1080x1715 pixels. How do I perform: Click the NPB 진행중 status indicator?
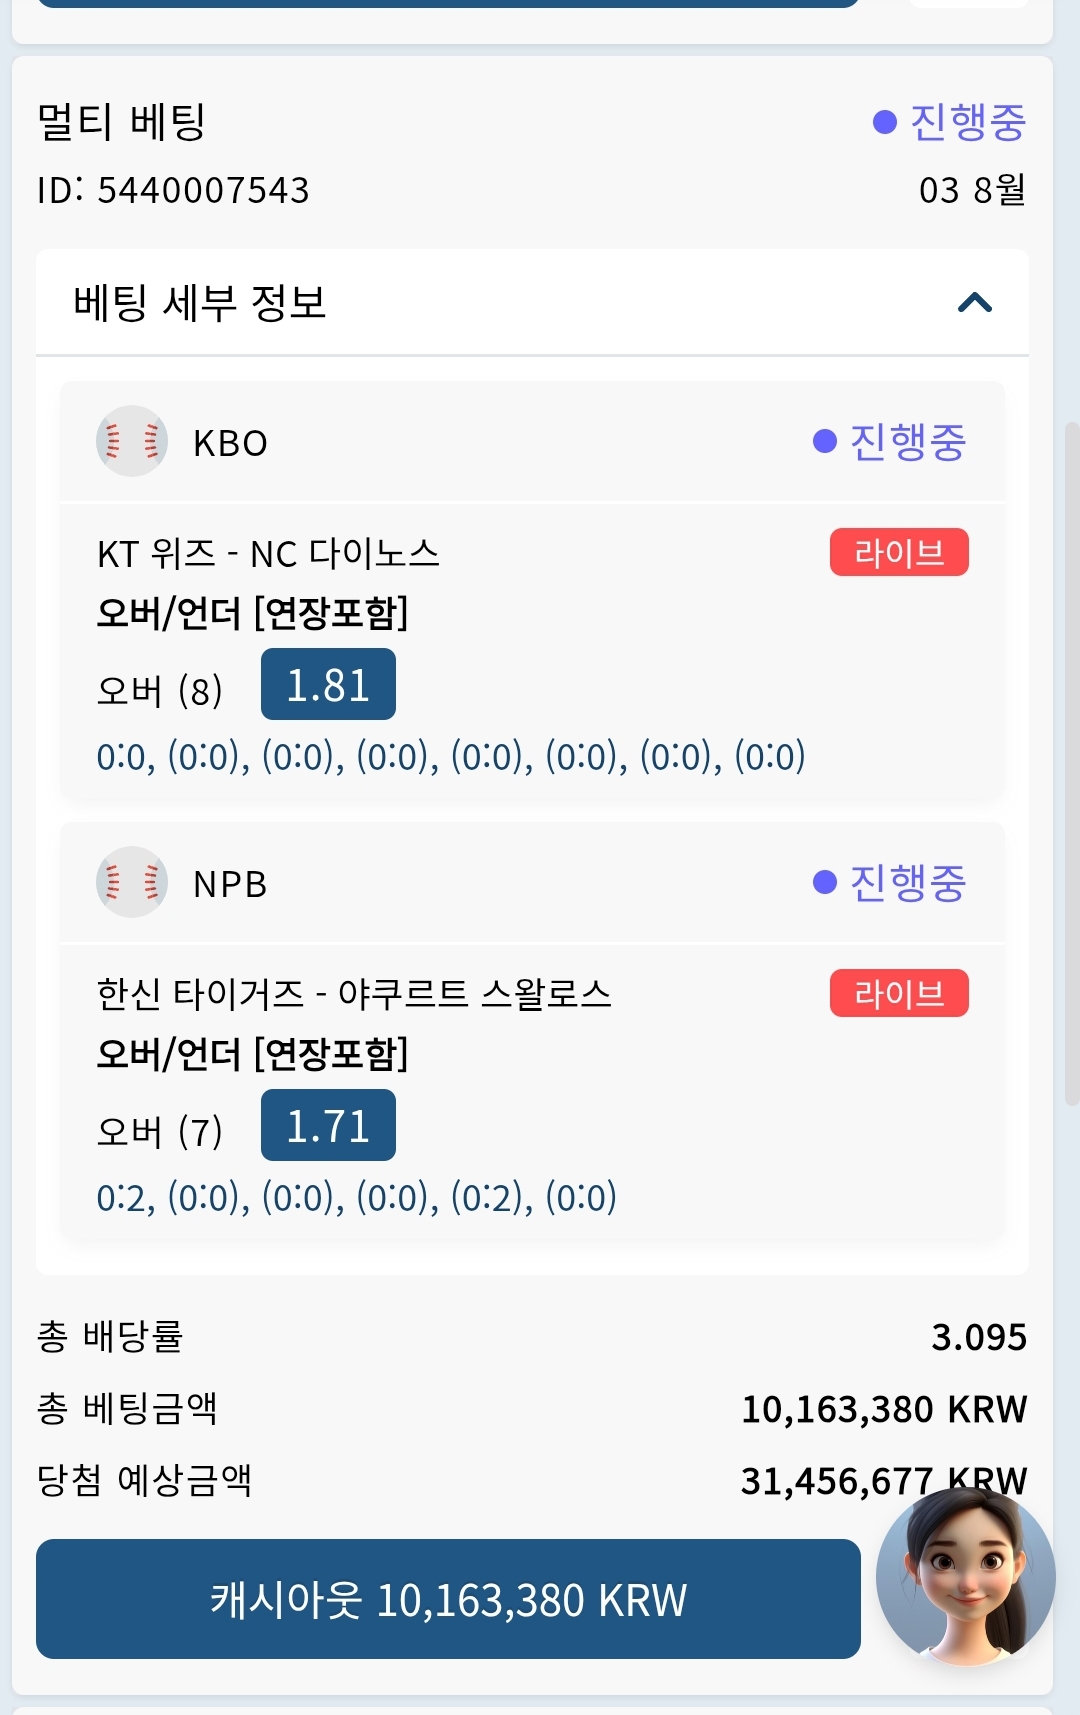click(889, 882)
